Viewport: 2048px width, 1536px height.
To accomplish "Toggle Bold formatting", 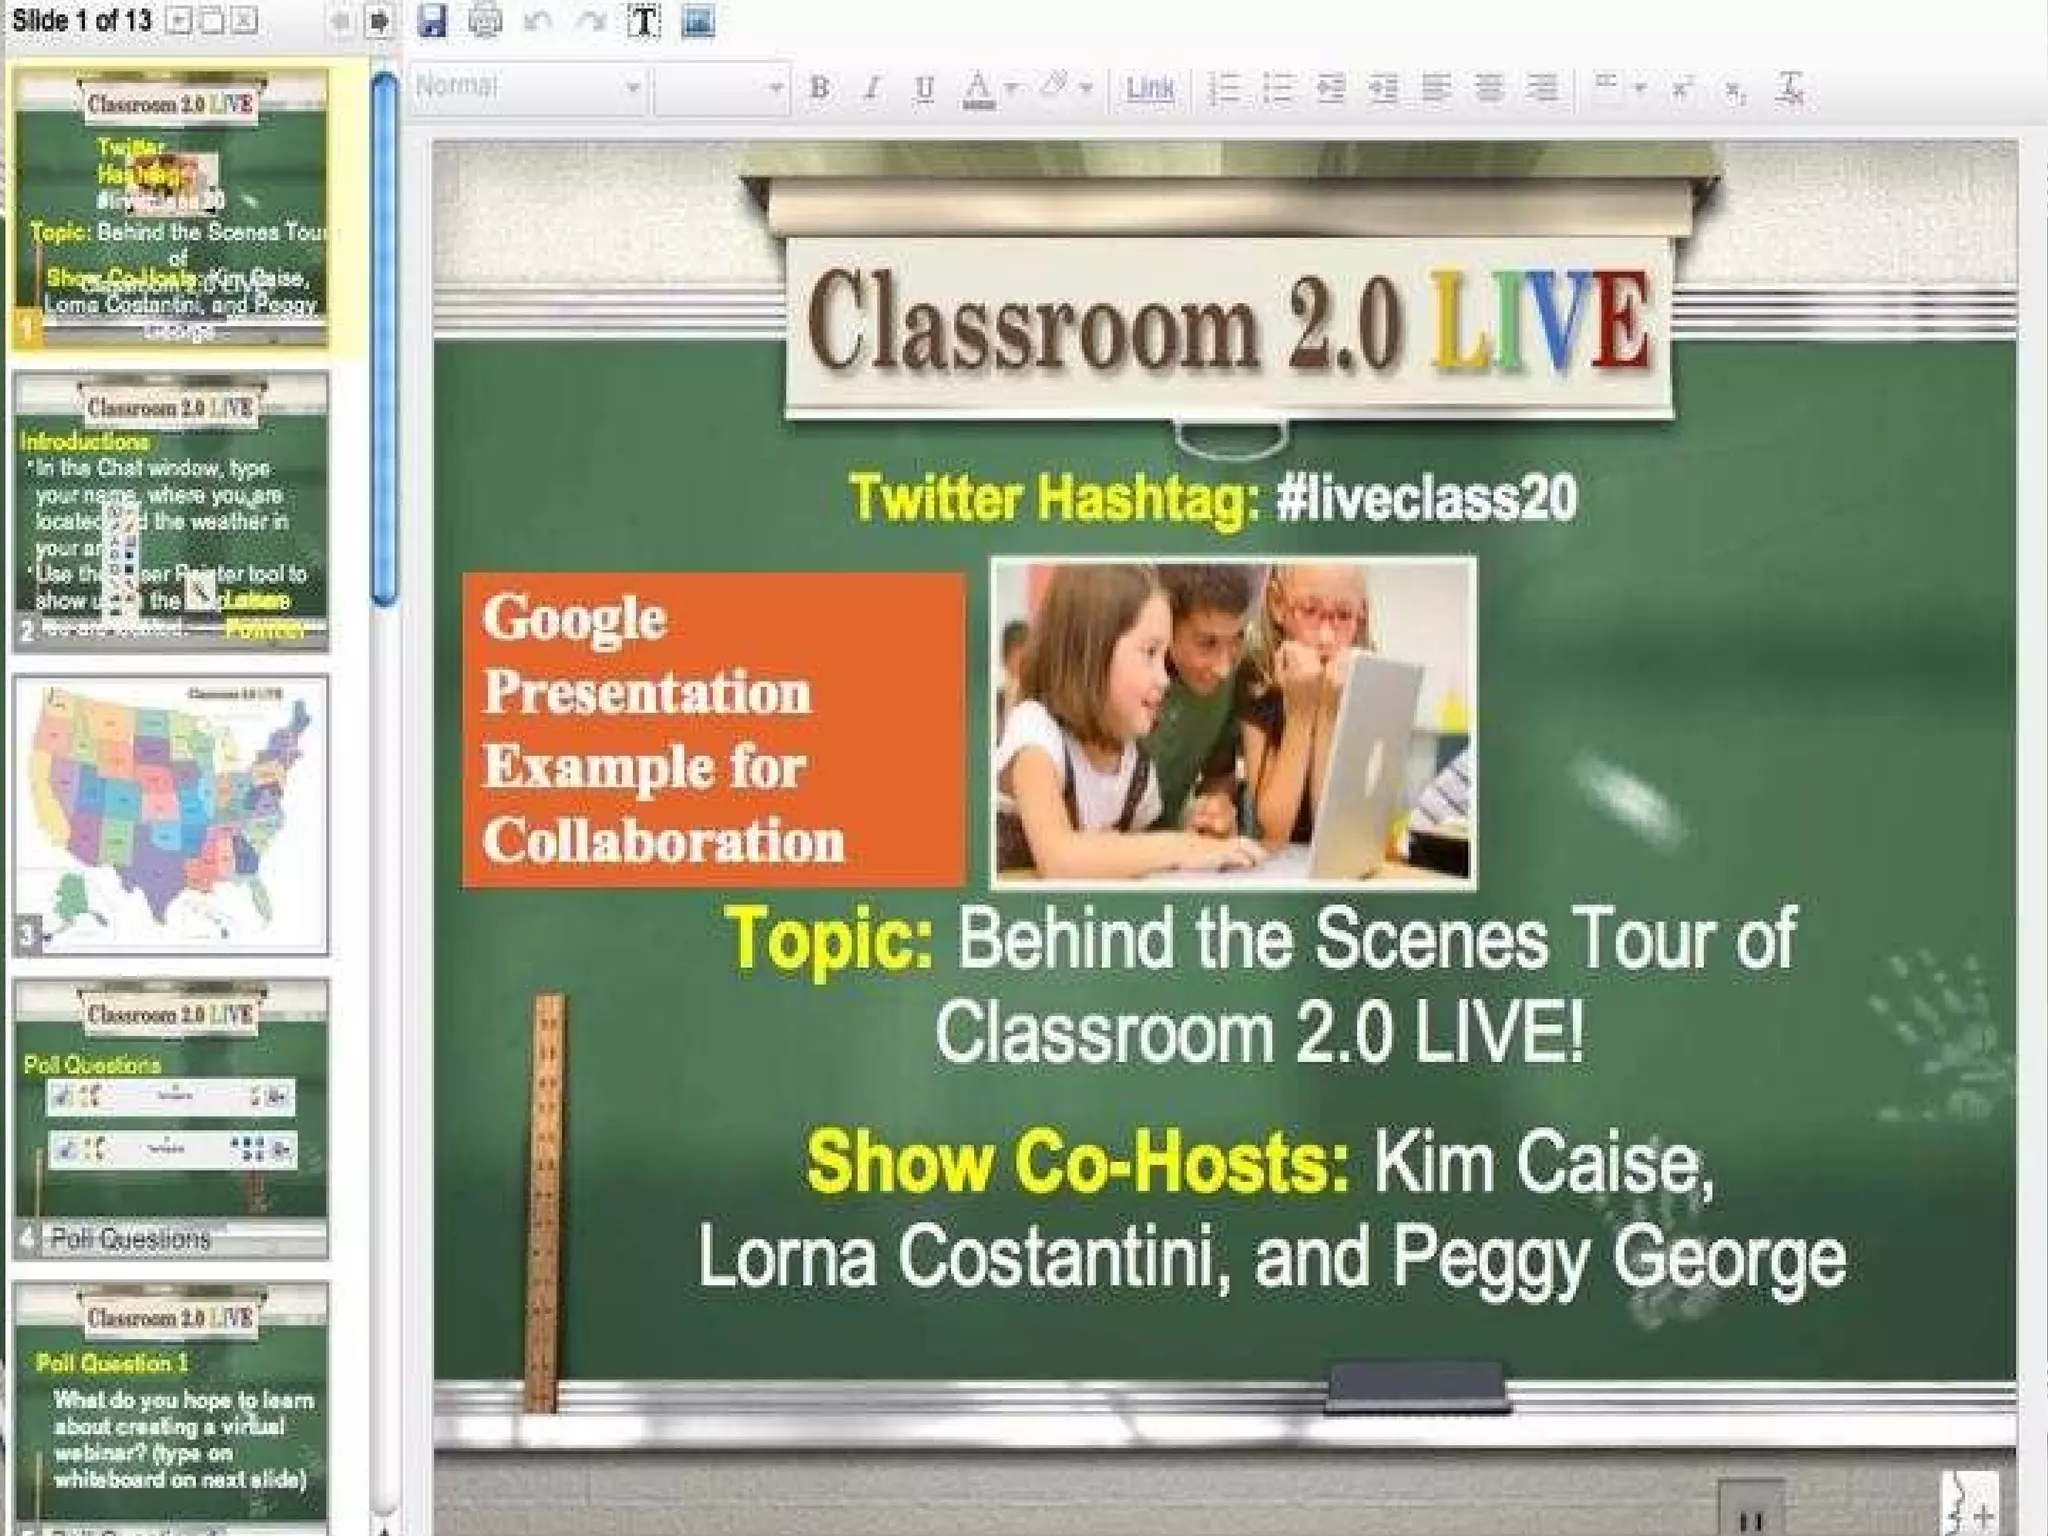I will coord(820,90).
